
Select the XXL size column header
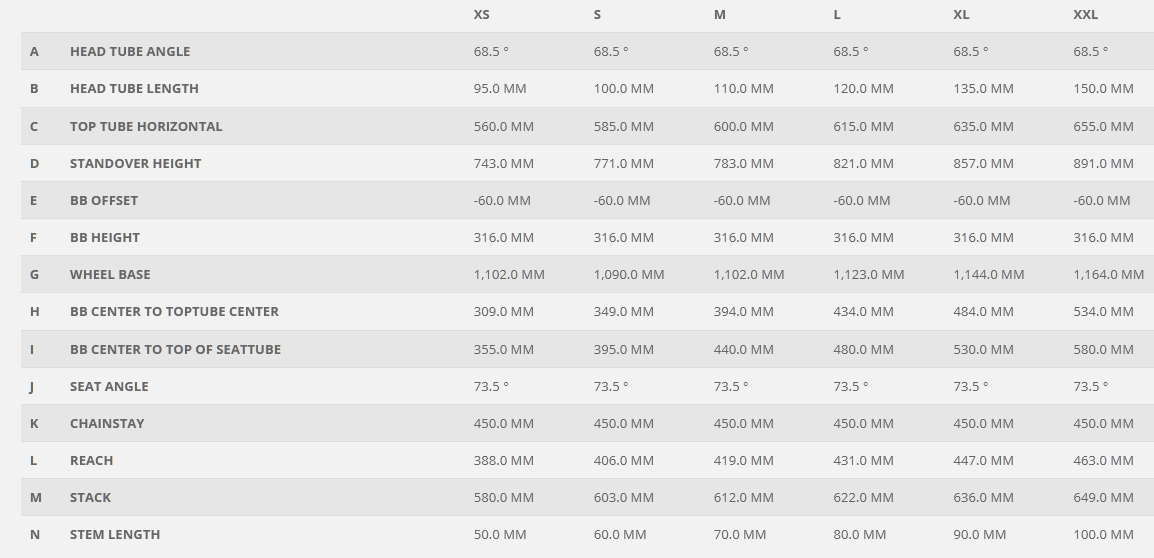click(1086, 15)
